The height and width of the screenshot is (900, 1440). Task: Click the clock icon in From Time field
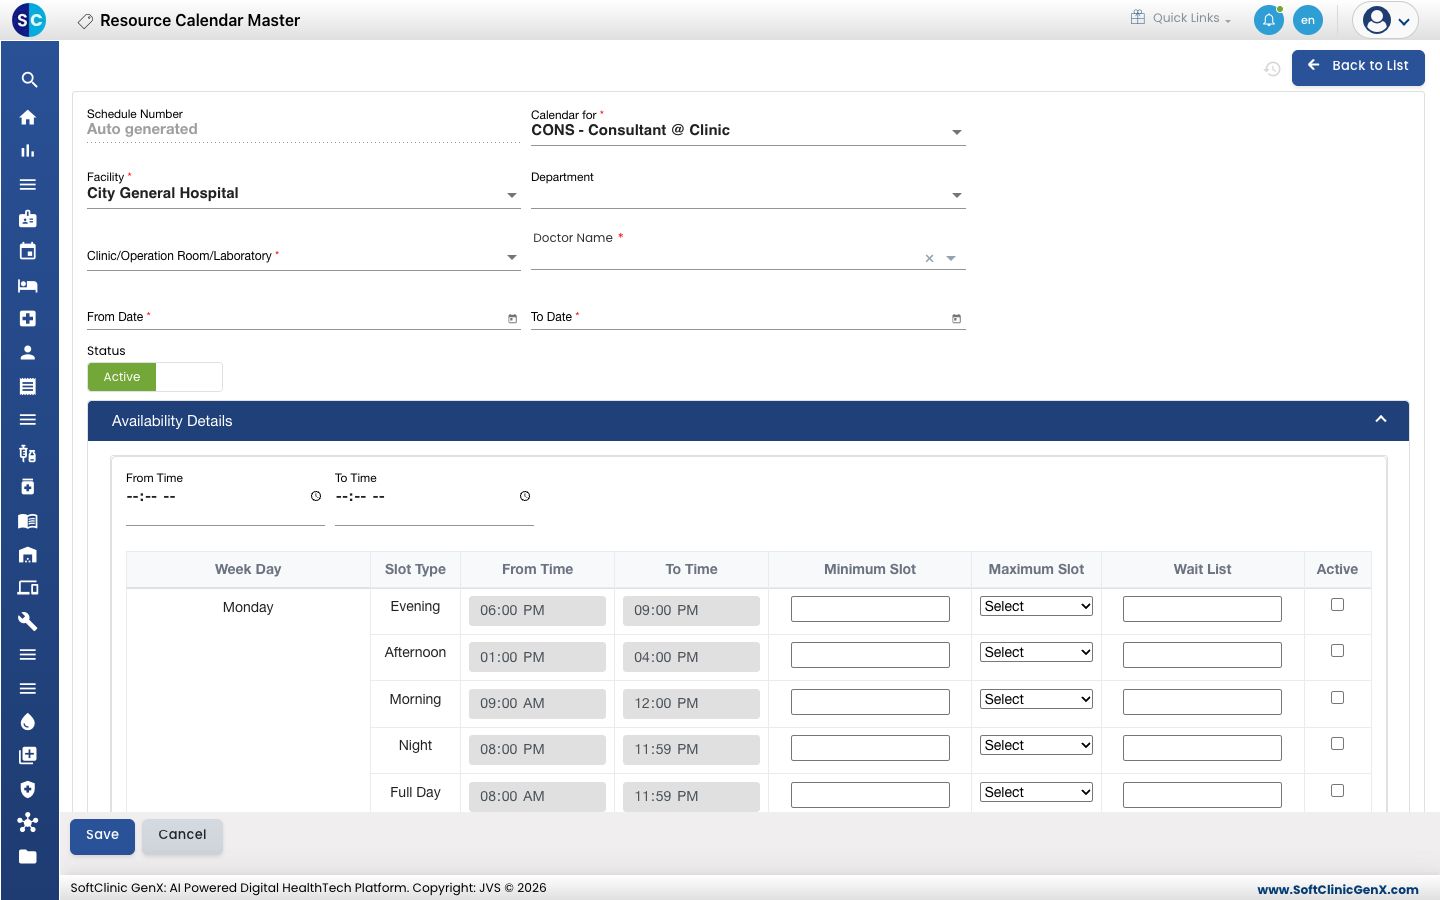tap(316, 496)
